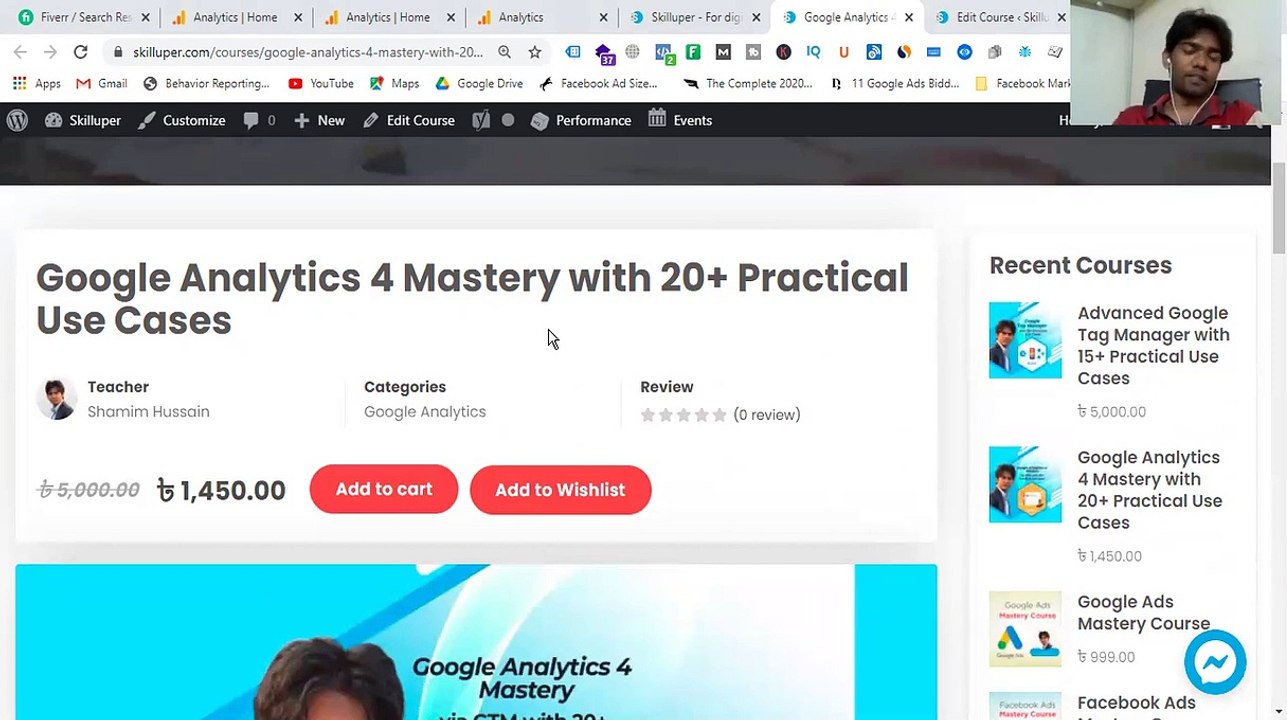This screenshot has width=1287, height=720.
Task: Open the Apps bookmark grid
Action: tap(37, 83)
